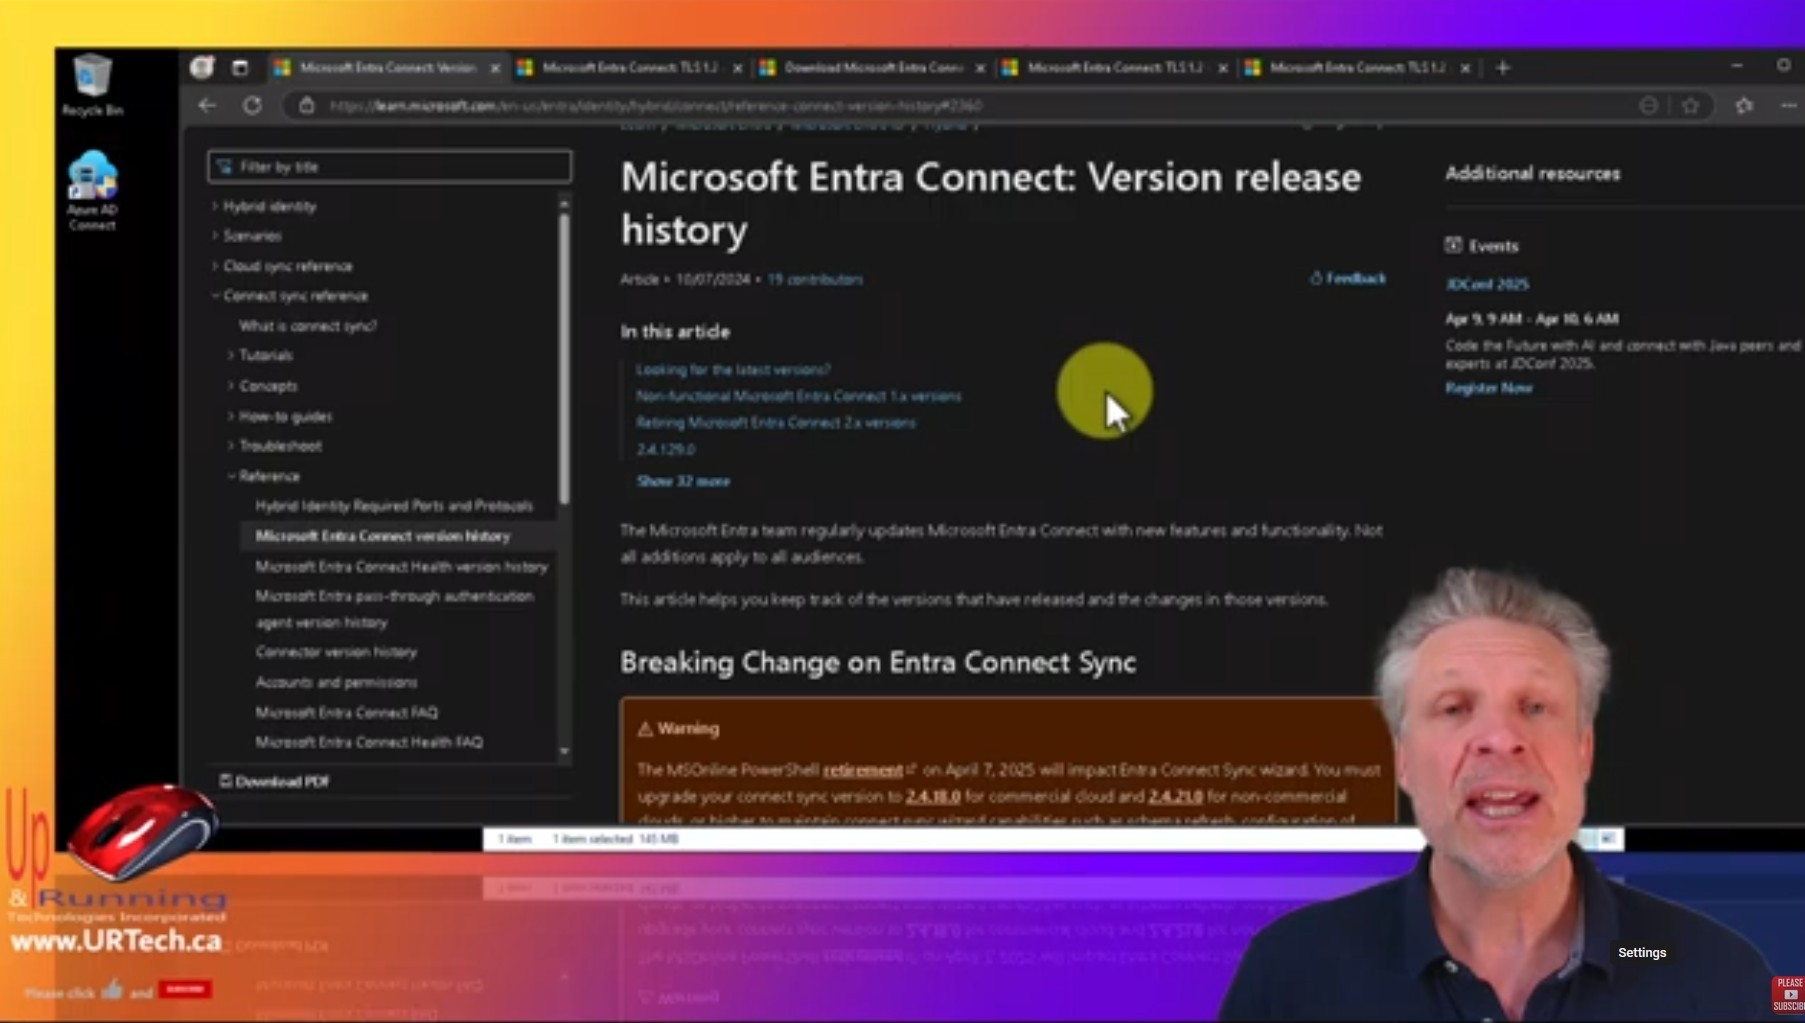Screen dimensions: 1805x1023
Task: Collapse the Connect sync reference section
Action: (215, 295)
